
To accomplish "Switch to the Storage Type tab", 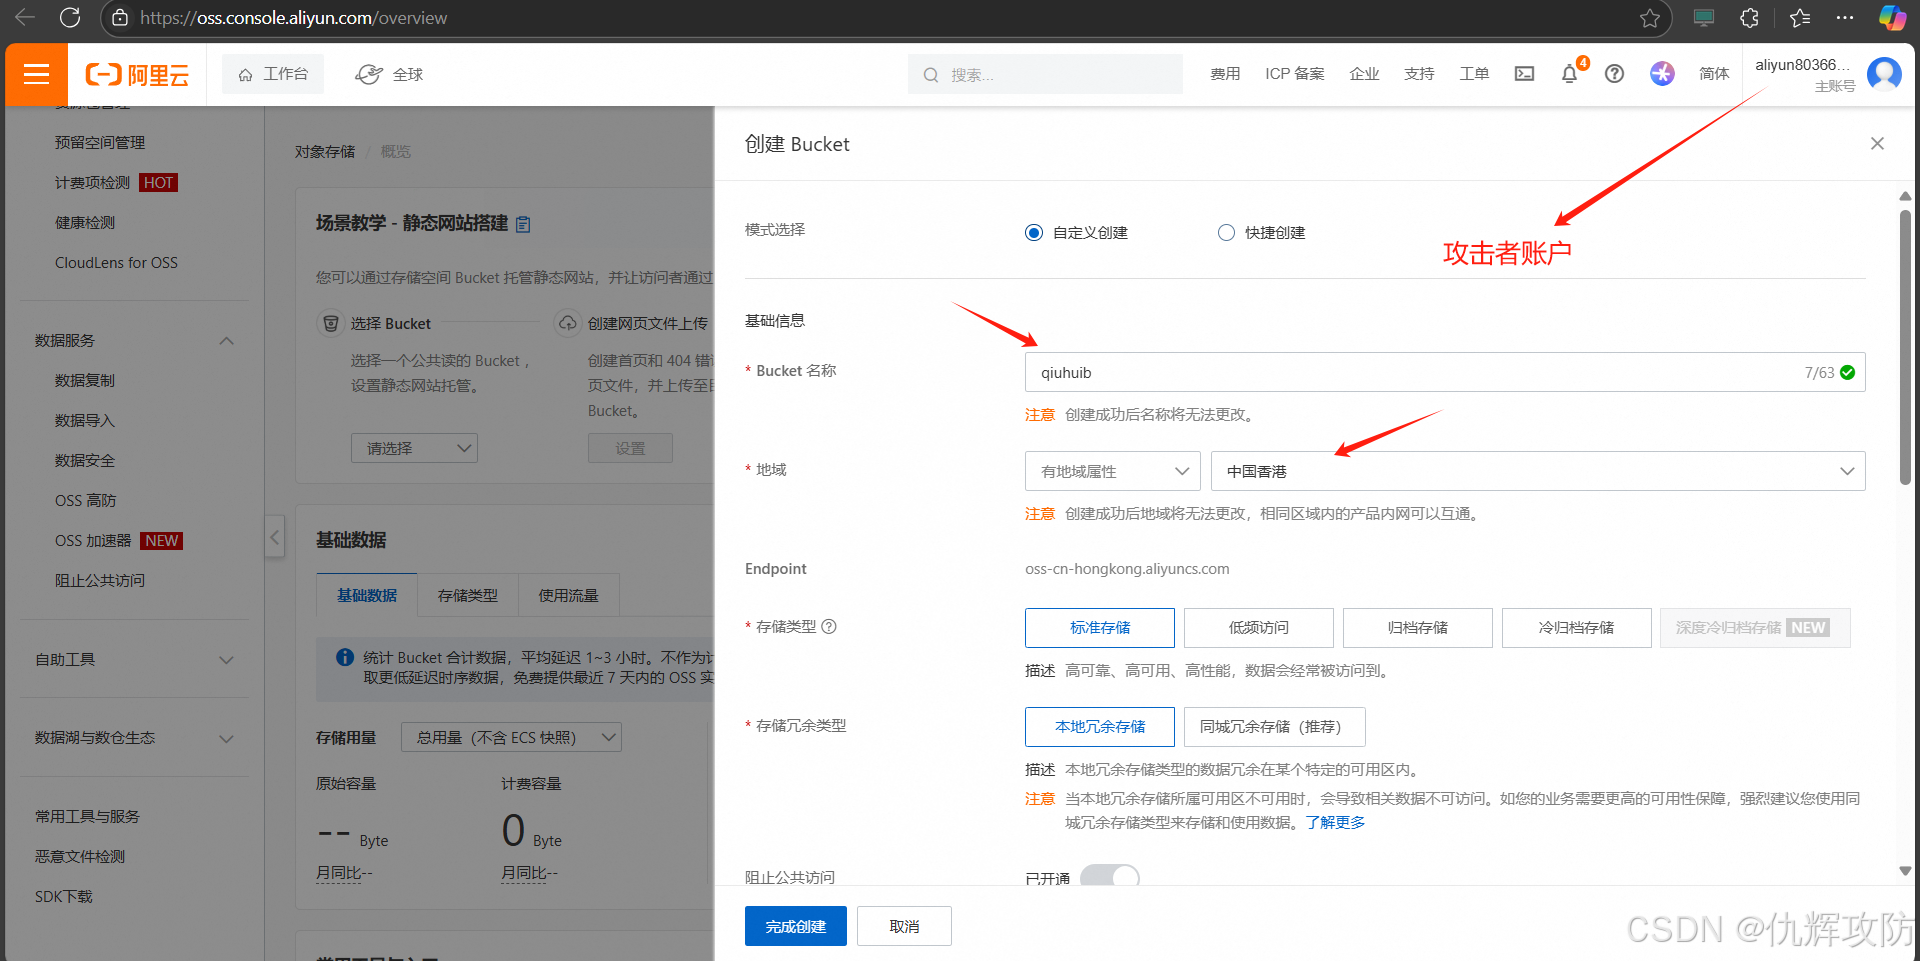I will tap(468, 595).
